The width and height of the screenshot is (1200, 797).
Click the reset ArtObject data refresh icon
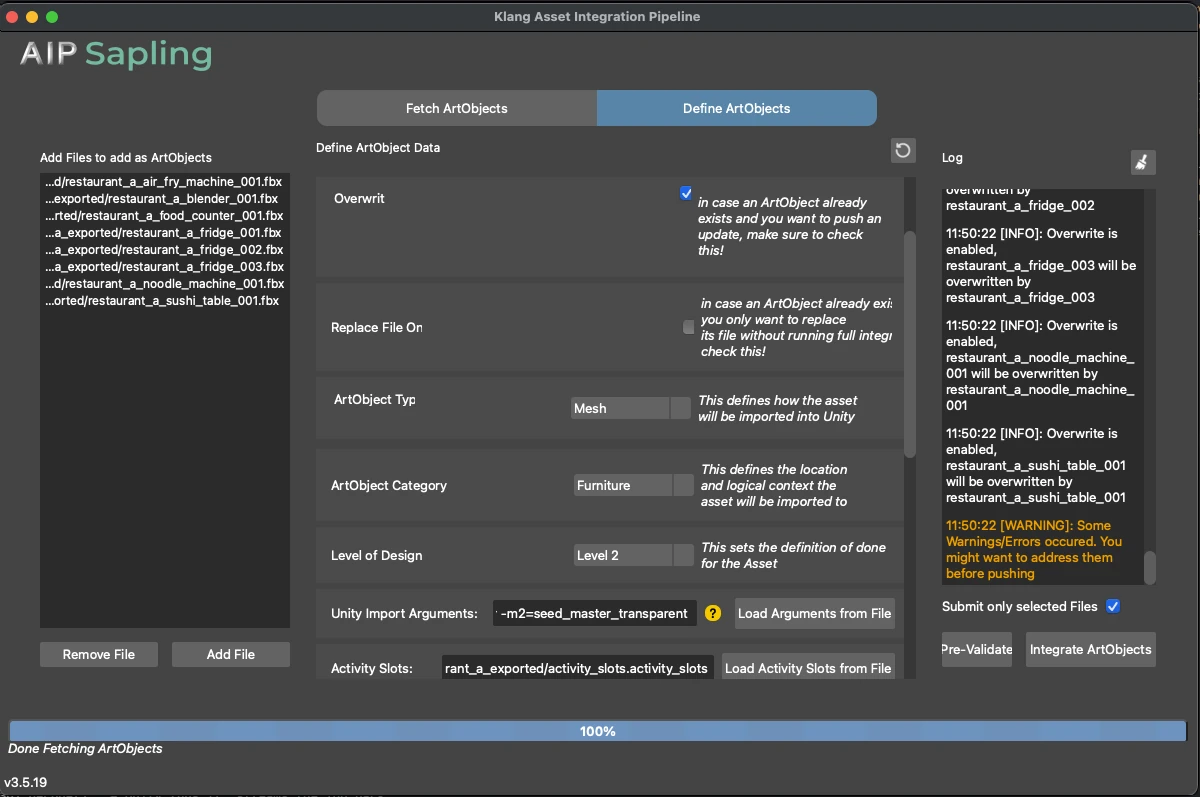[x=903, y=150]
